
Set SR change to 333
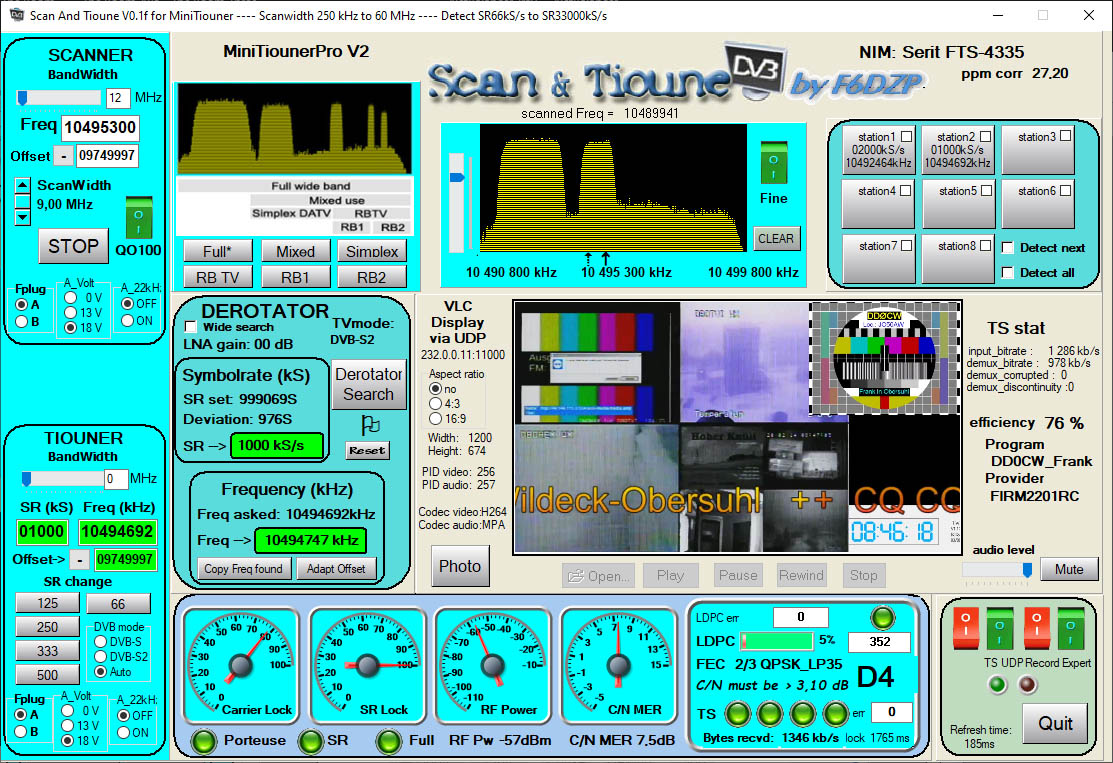48,651
